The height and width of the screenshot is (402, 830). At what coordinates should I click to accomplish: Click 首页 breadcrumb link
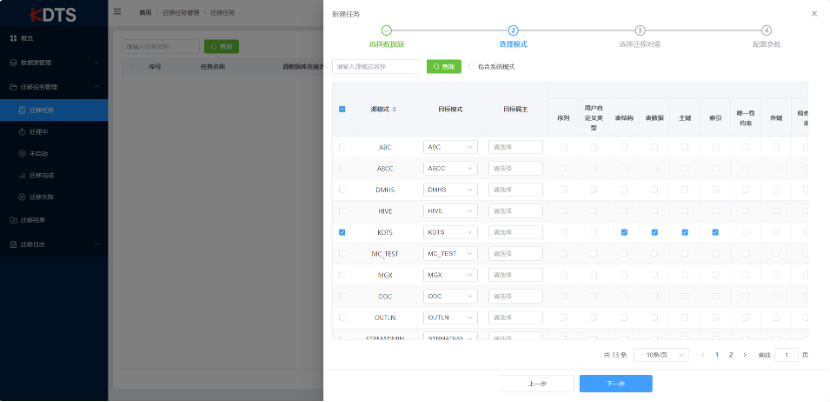[x=145, y=12]
